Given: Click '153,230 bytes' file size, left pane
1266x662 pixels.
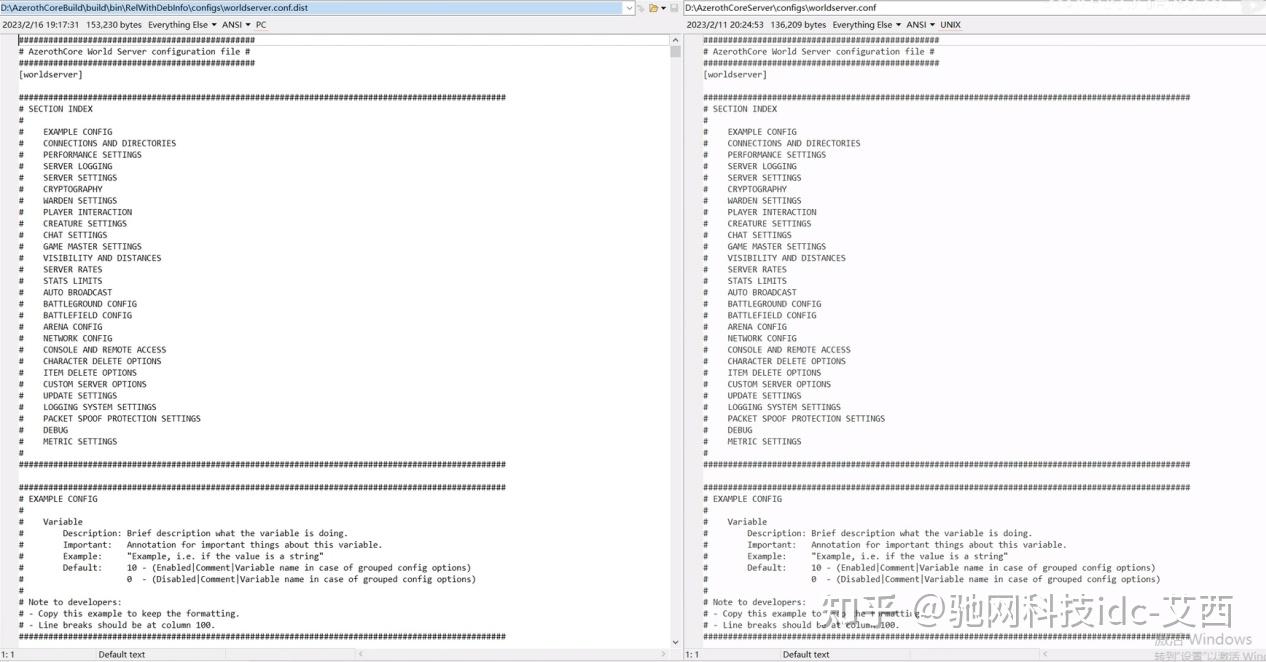Looking at the screenshot, I should (x=113, y=24).
